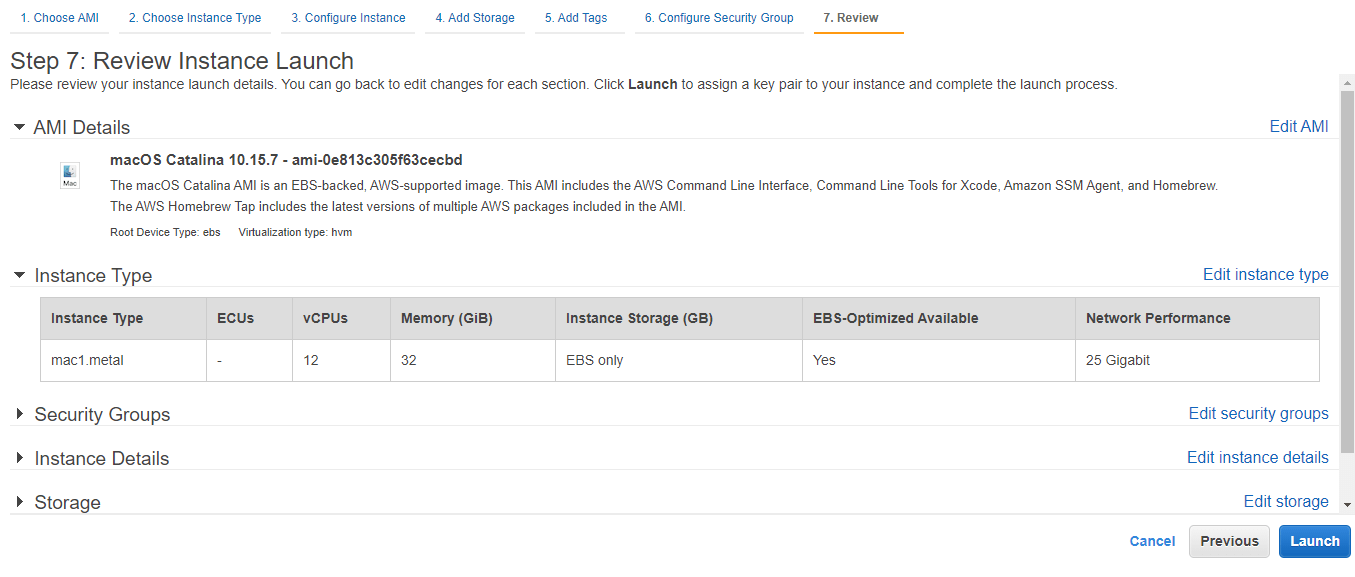The image size is (1355, 577).
Task: Click the Instance Type column header
Action: point(124,318)
